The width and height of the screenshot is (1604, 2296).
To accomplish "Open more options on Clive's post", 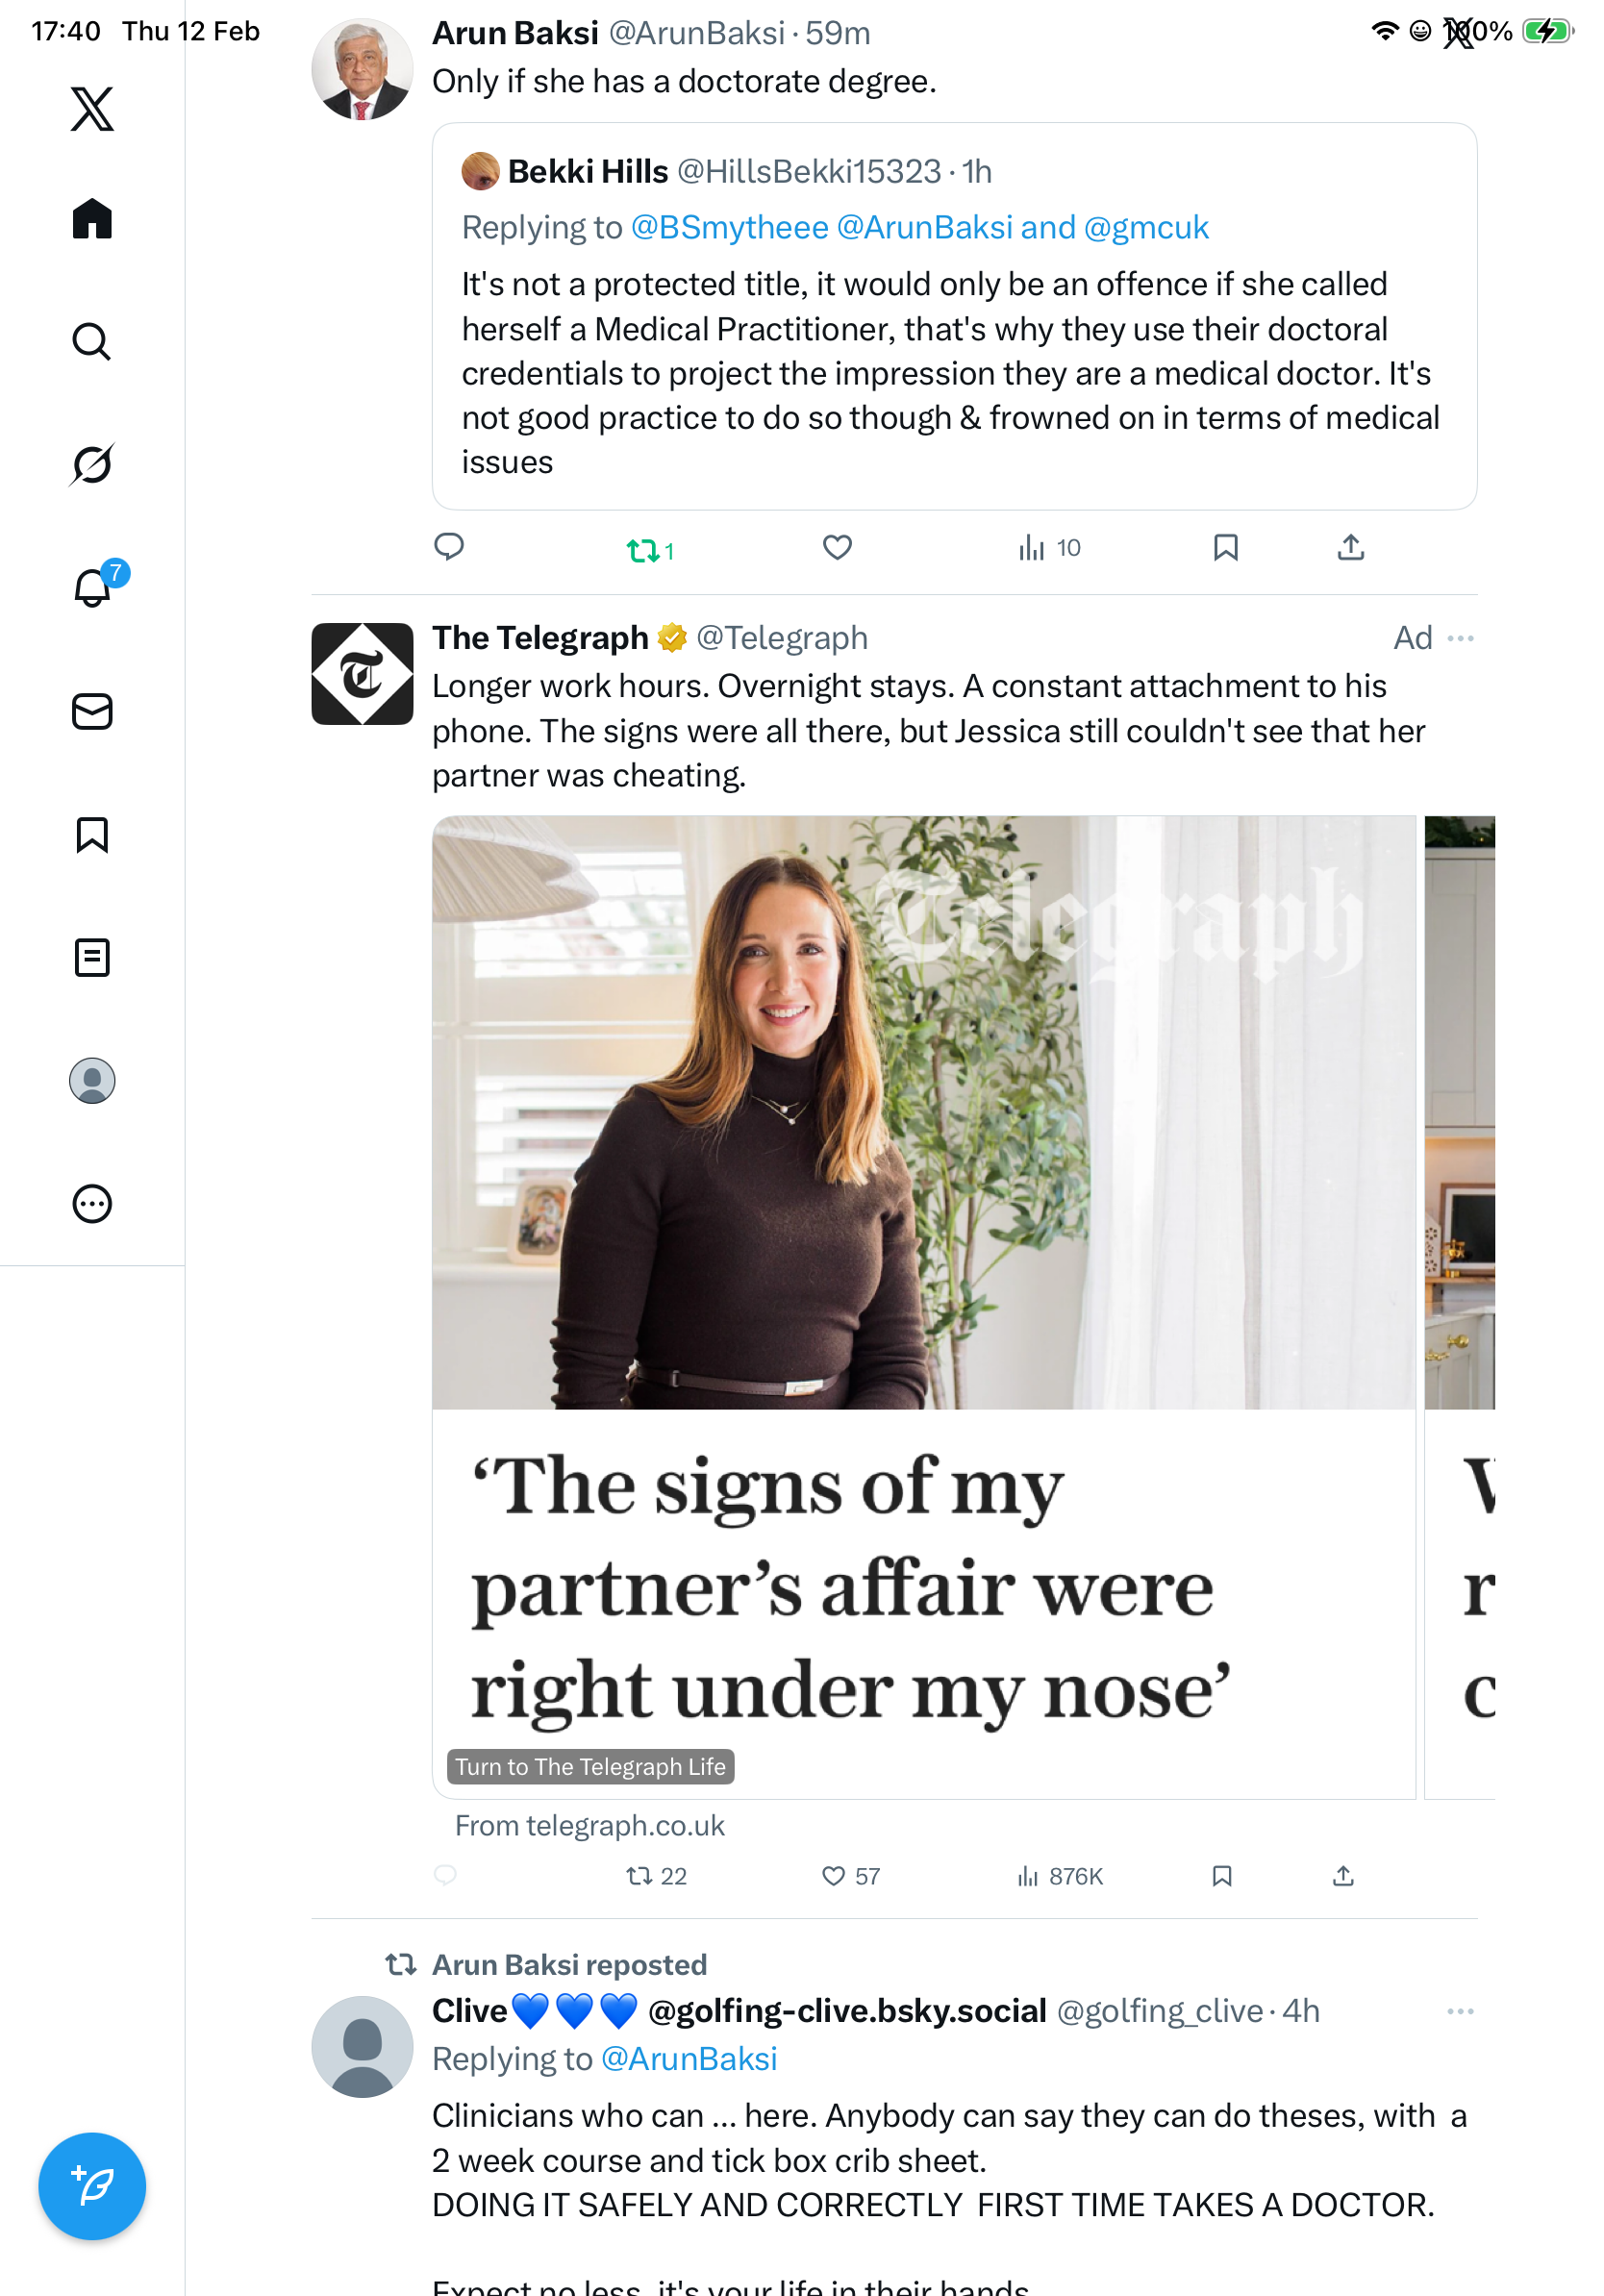I will click(x=1460, y=2011).
